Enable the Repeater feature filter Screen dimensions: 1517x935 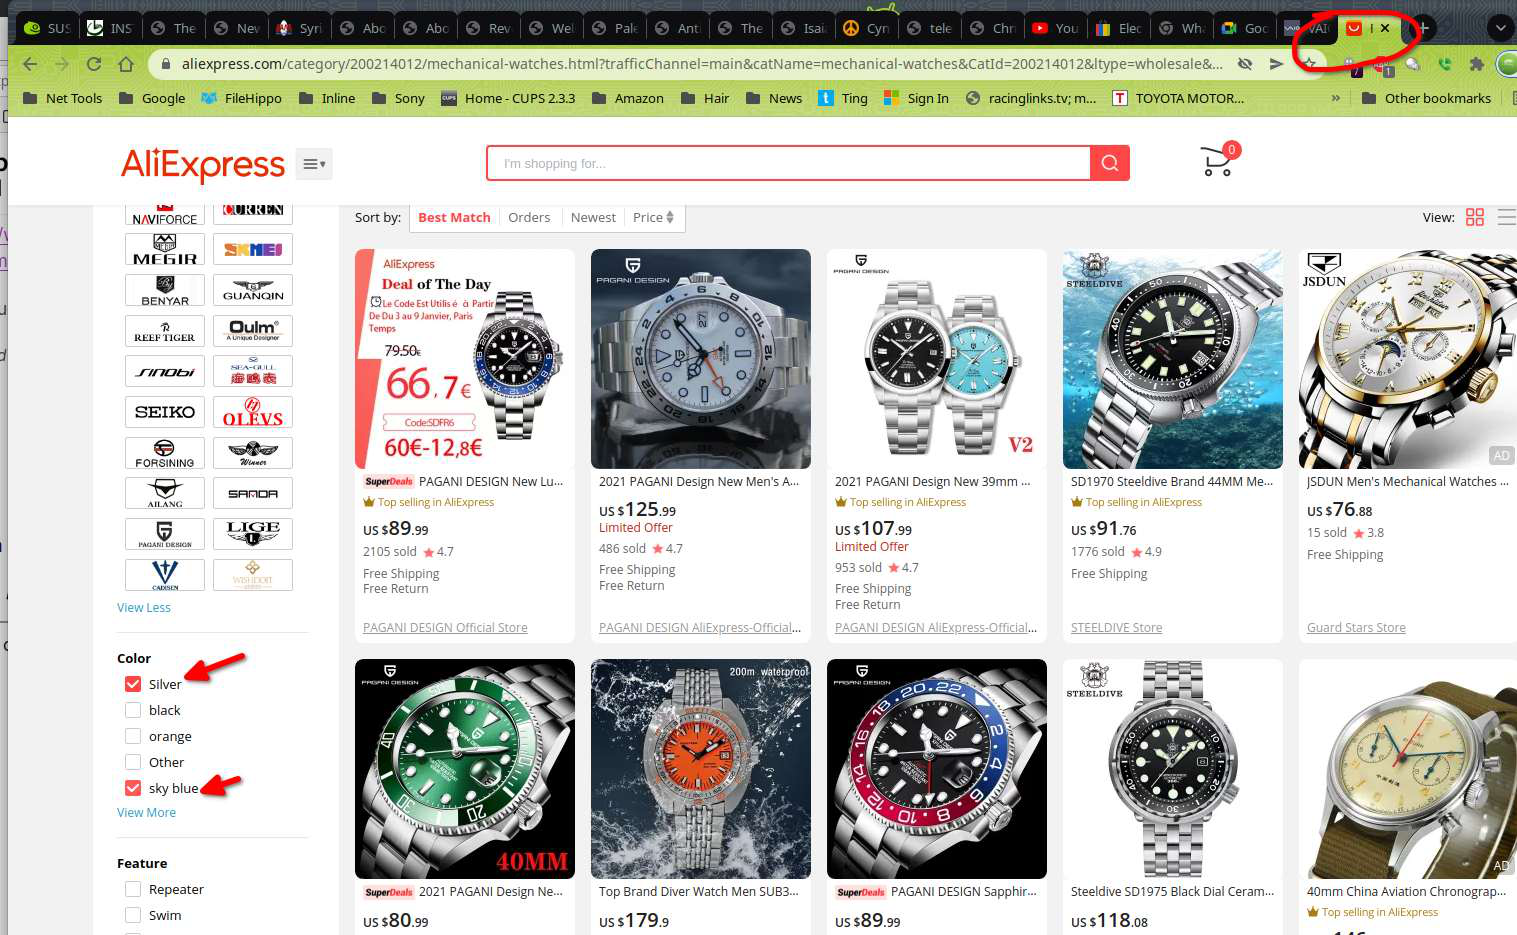click(133, 889)
